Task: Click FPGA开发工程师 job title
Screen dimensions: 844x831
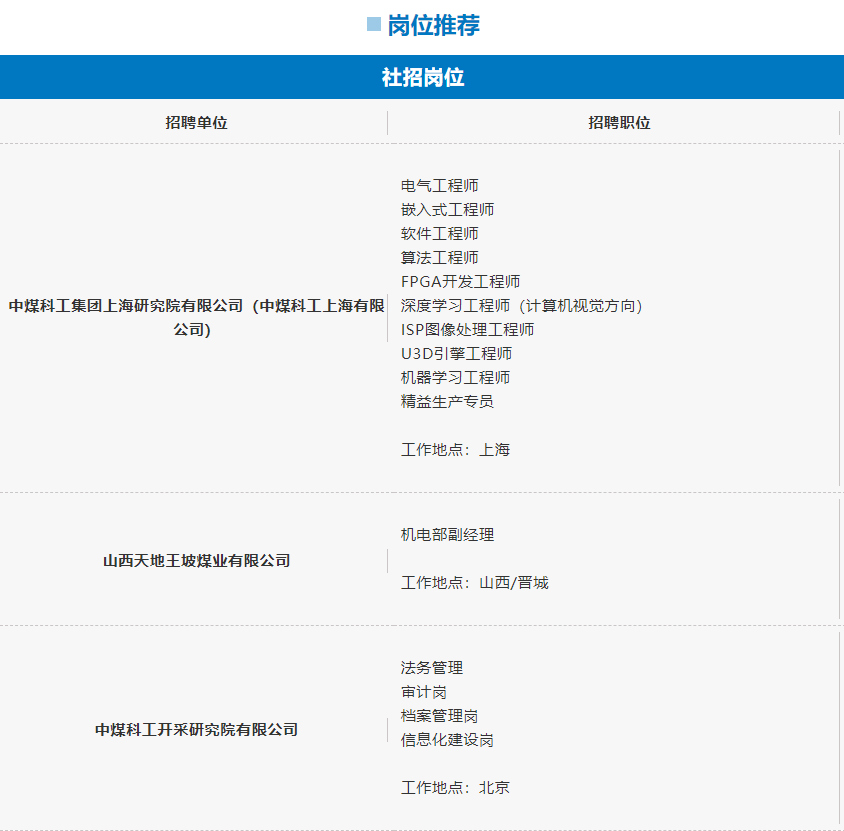Action: (460, 281)
